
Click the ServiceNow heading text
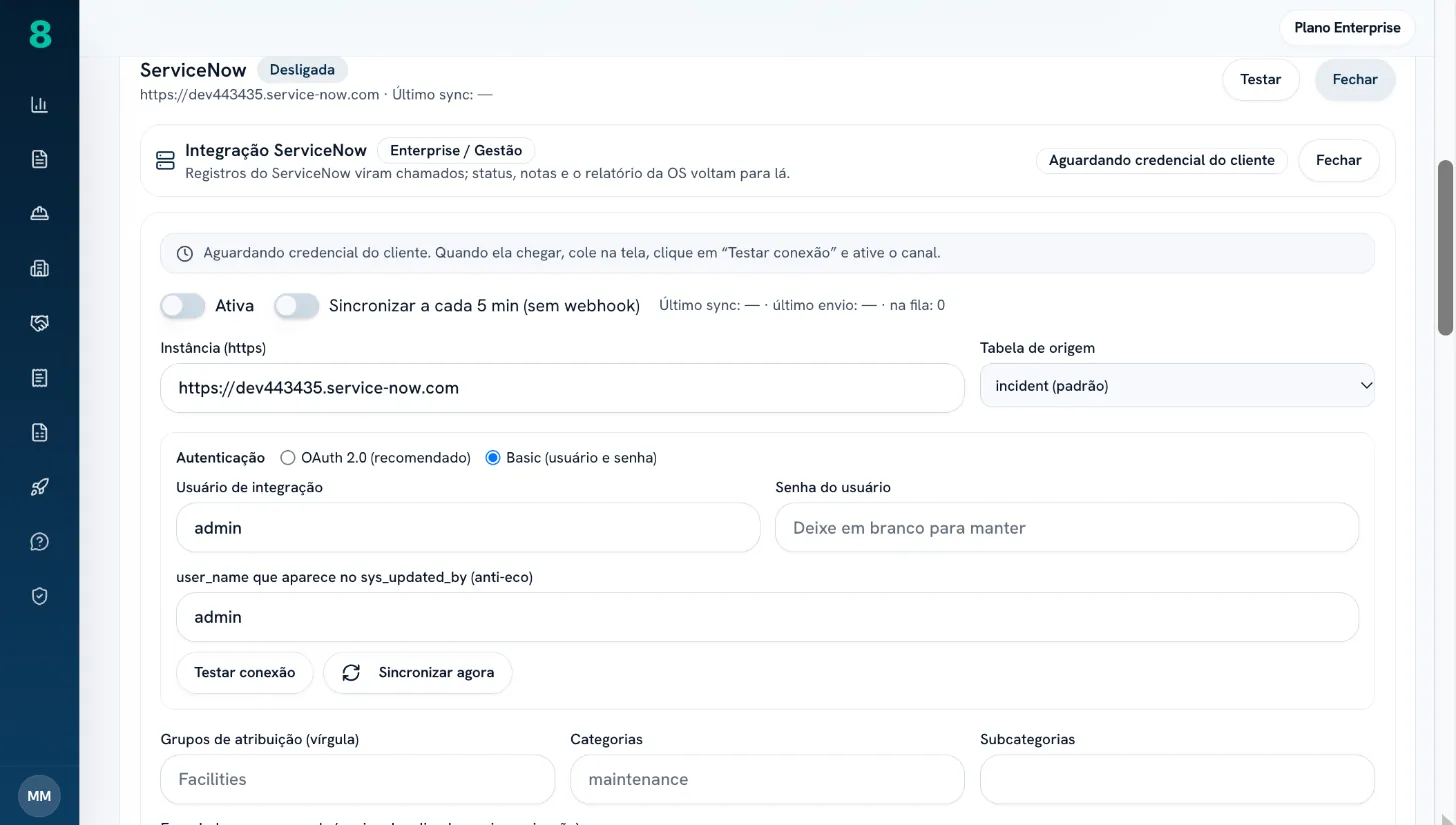tap(193, 70)
